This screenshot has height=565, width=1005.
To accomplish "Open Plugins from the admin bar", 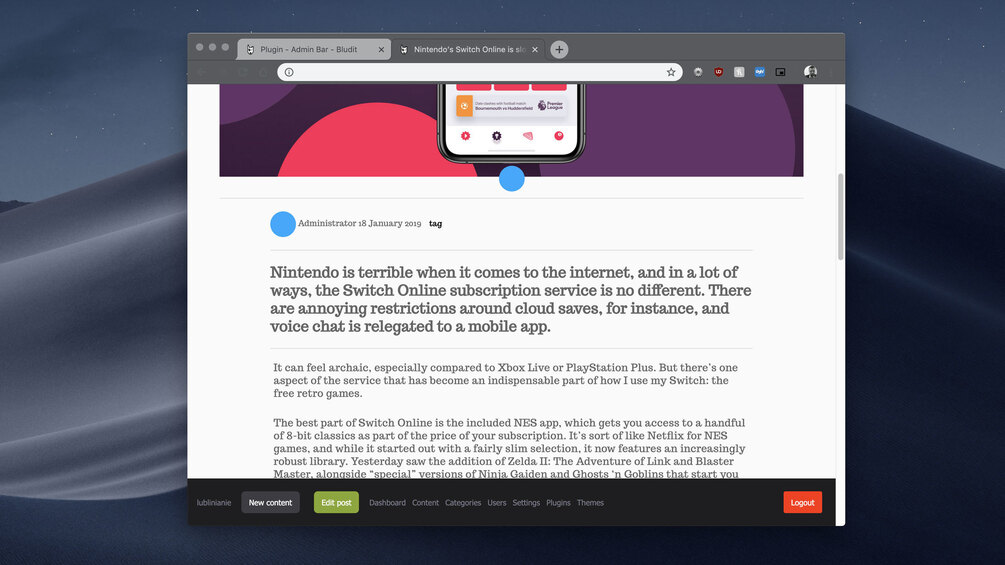I will (558, 503).
